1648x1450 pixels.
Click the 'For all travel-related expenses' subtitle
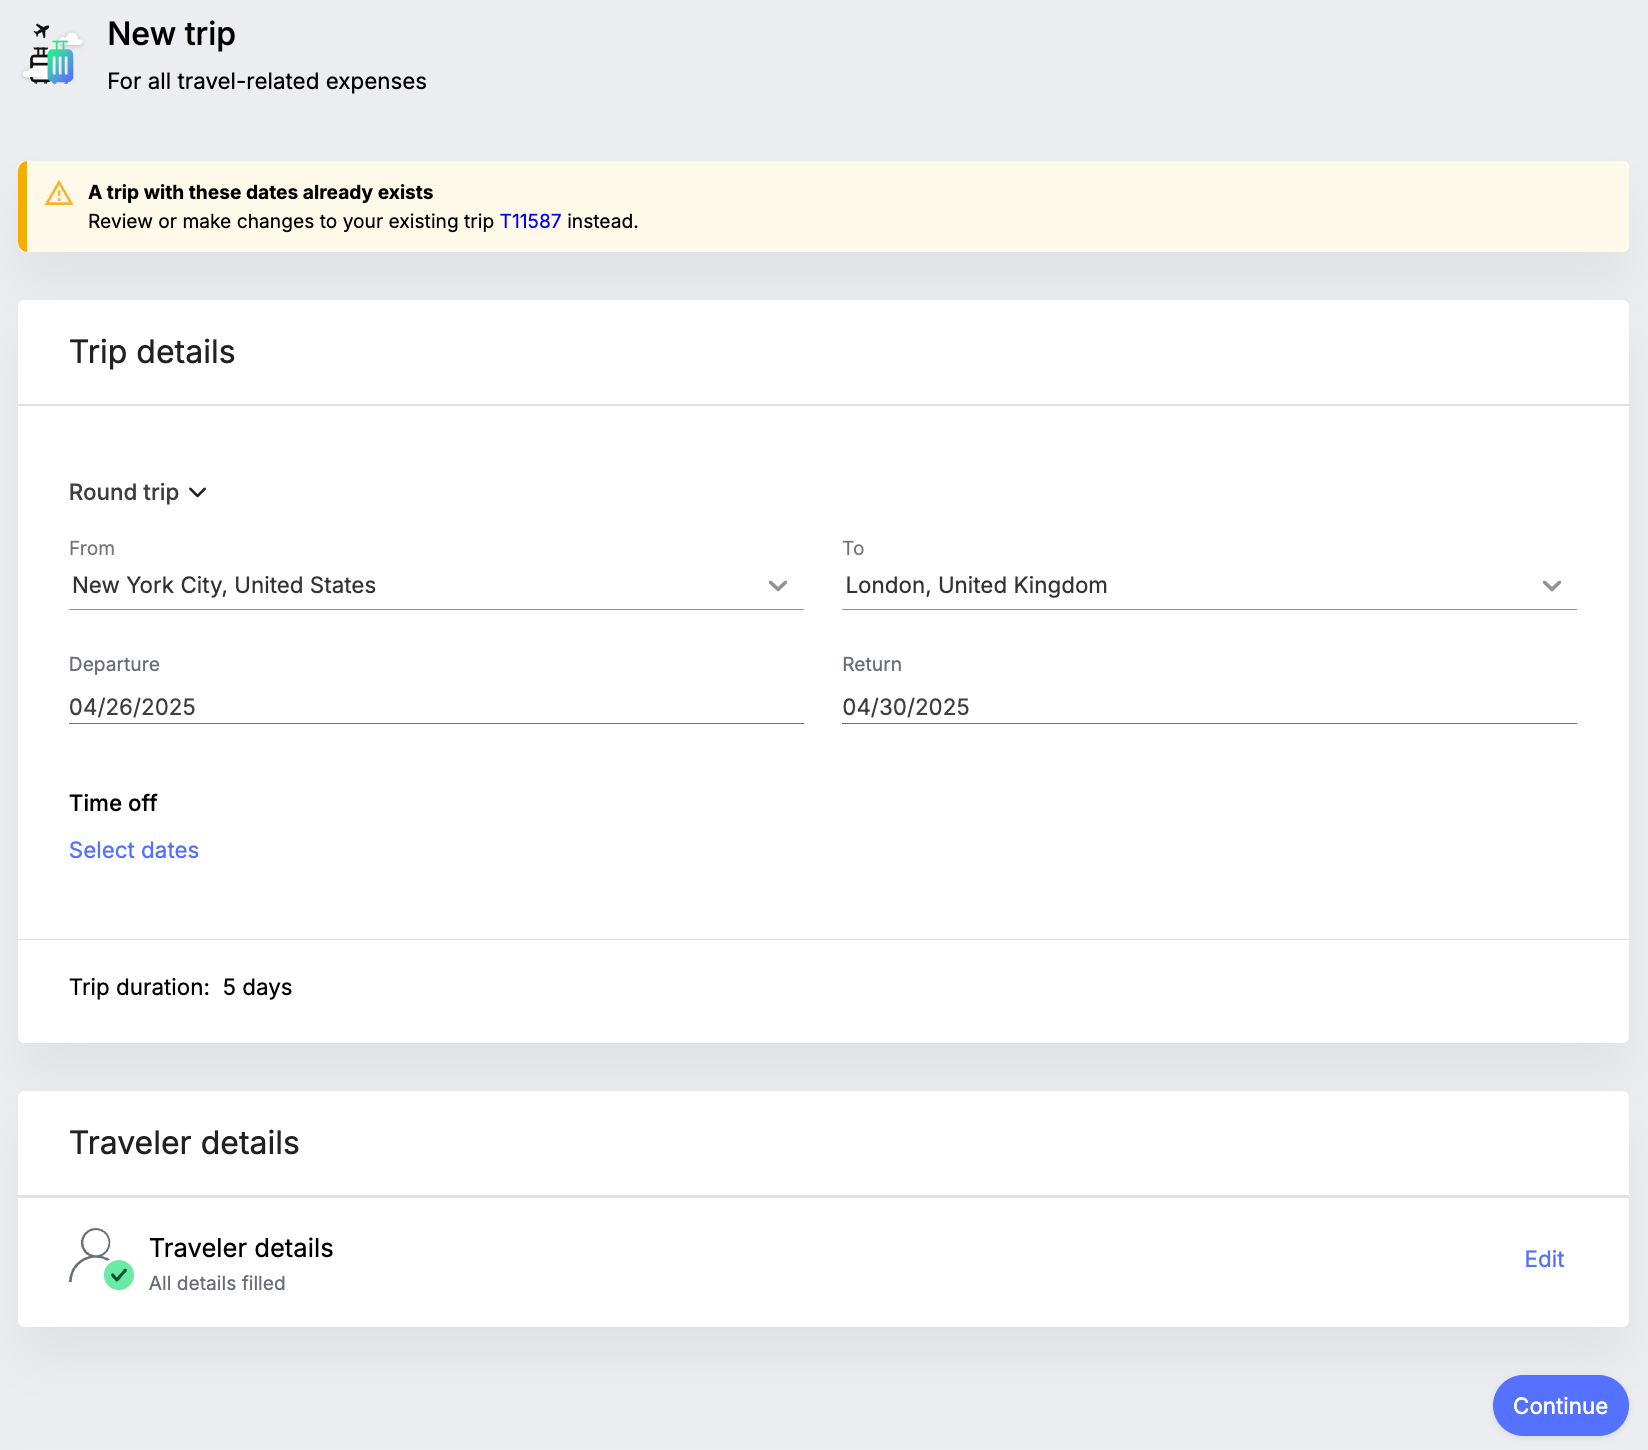click(267, 81)
